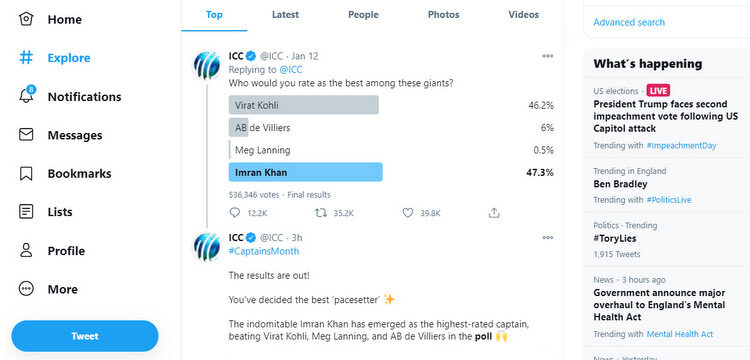Image resolution: width=750 pixels, height=360 pixels.
Task: Switch to the People tab
Action: 363,15
